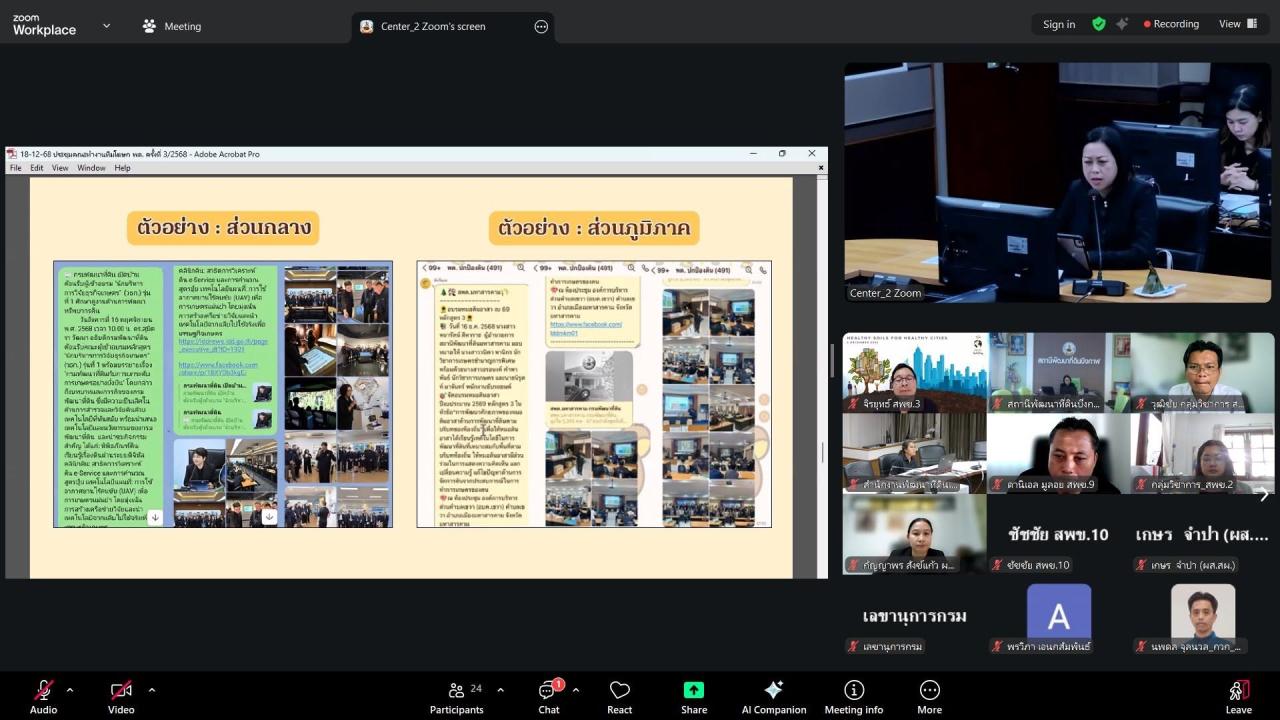Image resolution: width=1280 pixels, height=720 pixels.
Task: Click the phone icon in third regional chat header
Action: pos(763,269)
